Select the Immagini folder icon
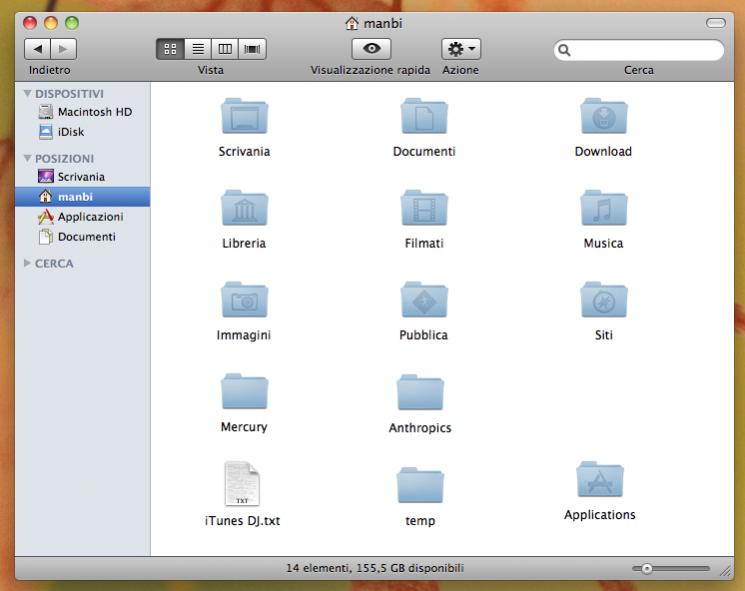This screenshot has width=745, height=591. coord(244,300)
